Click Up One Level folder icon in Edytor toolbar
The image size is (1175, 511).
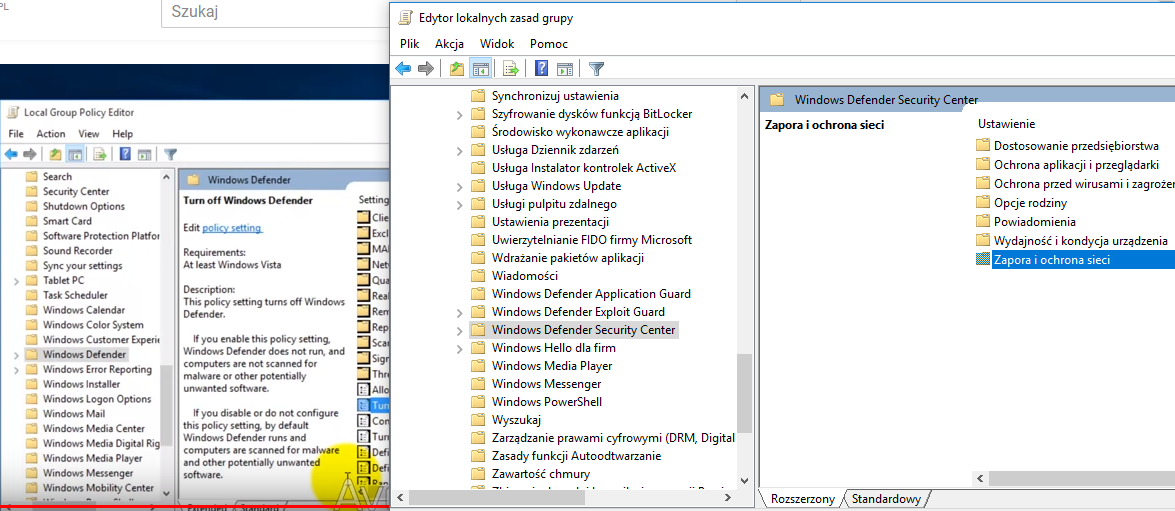pos(456,69)
